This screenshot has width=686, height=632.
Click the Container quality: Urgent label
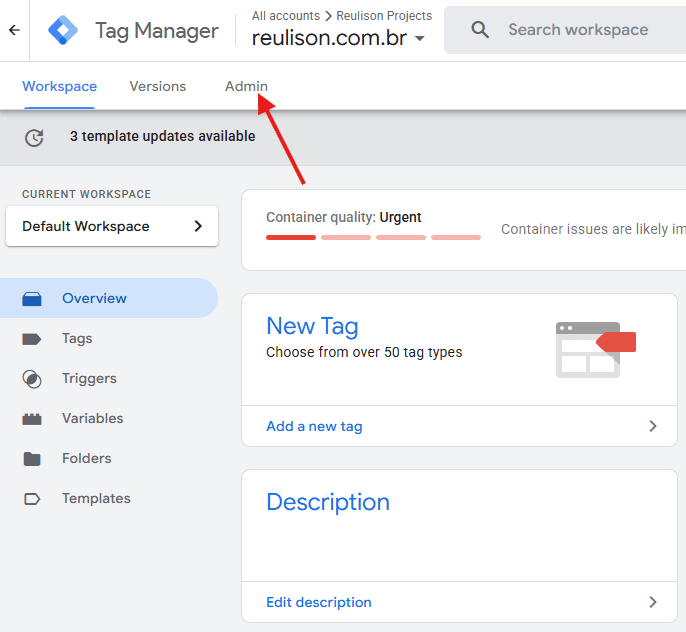pos(343,217)
